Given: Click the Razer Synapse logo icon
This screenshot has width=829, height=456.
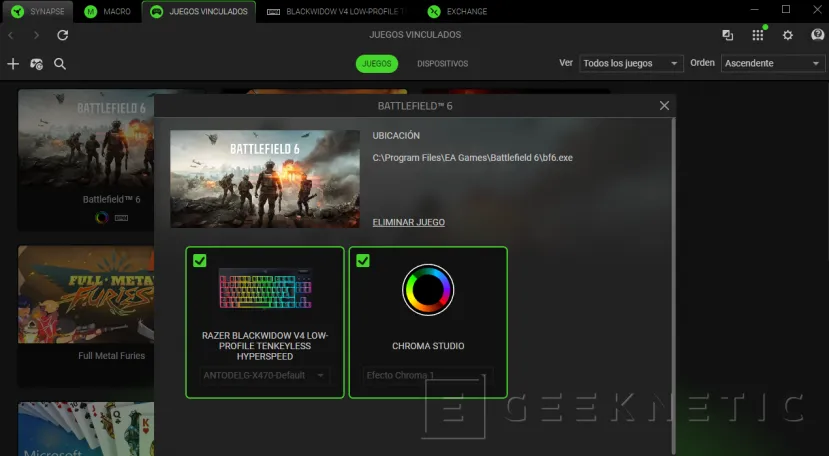Looking at the screenshot, I should 17,12.
